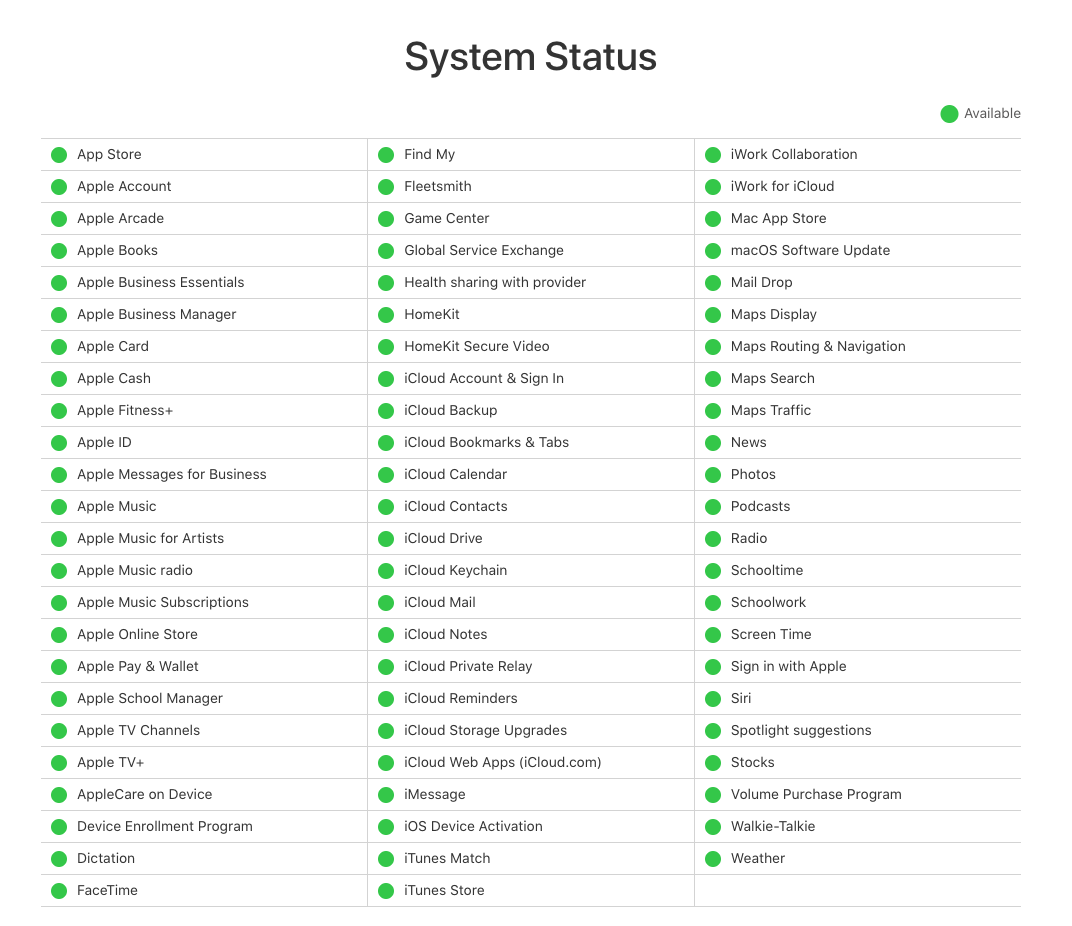Screen dimensions: 1072x926
Task: Open the iTunes Store entry
Action: pos(444,890)
